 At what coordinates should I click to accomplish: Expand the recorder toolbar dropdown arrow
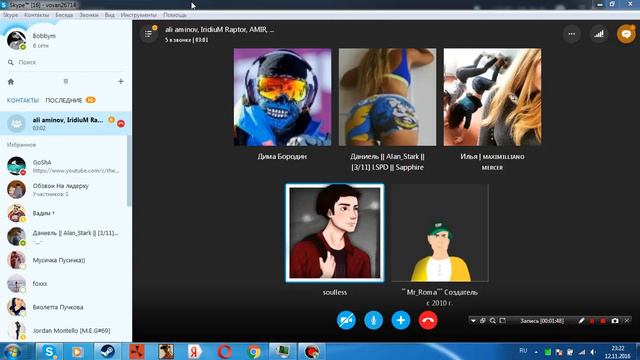click(473, 321)
